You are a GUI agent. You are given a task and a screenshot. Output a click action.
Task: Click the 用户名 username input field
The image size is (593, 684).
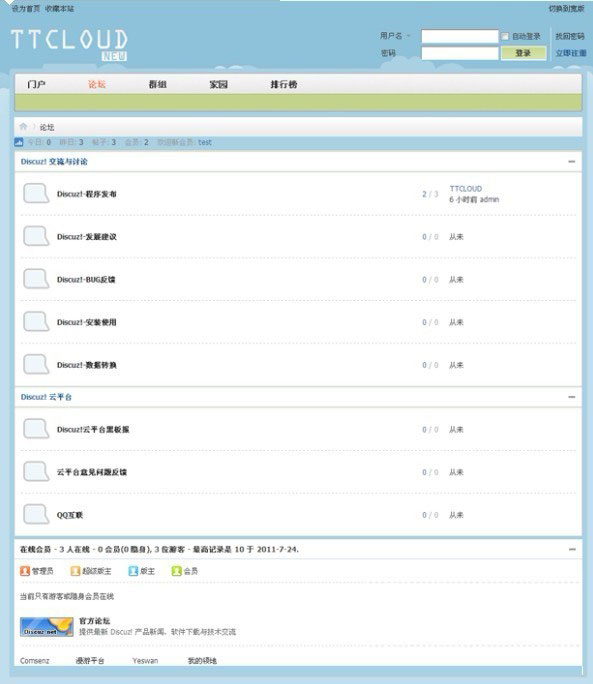(460, 36)
